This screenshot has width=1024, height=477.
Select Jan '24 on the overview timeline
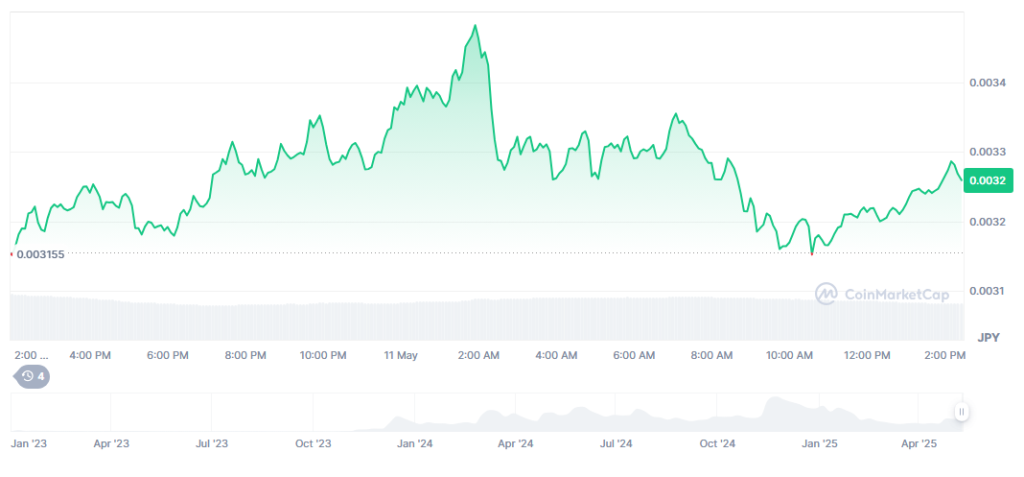pyautogui.click(x=414, y=443)
